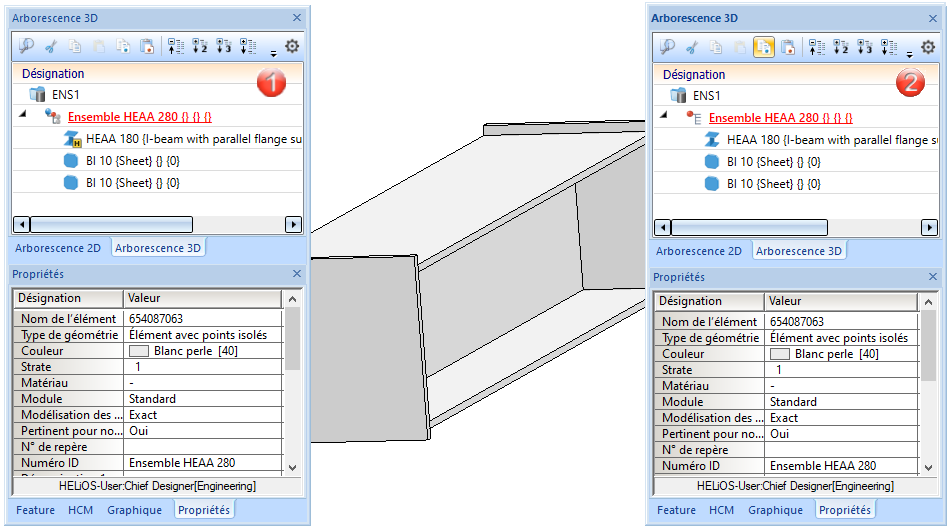
Task: Click right scroll arrow of left tree scrollbar
Action: [x=293, y=225]
